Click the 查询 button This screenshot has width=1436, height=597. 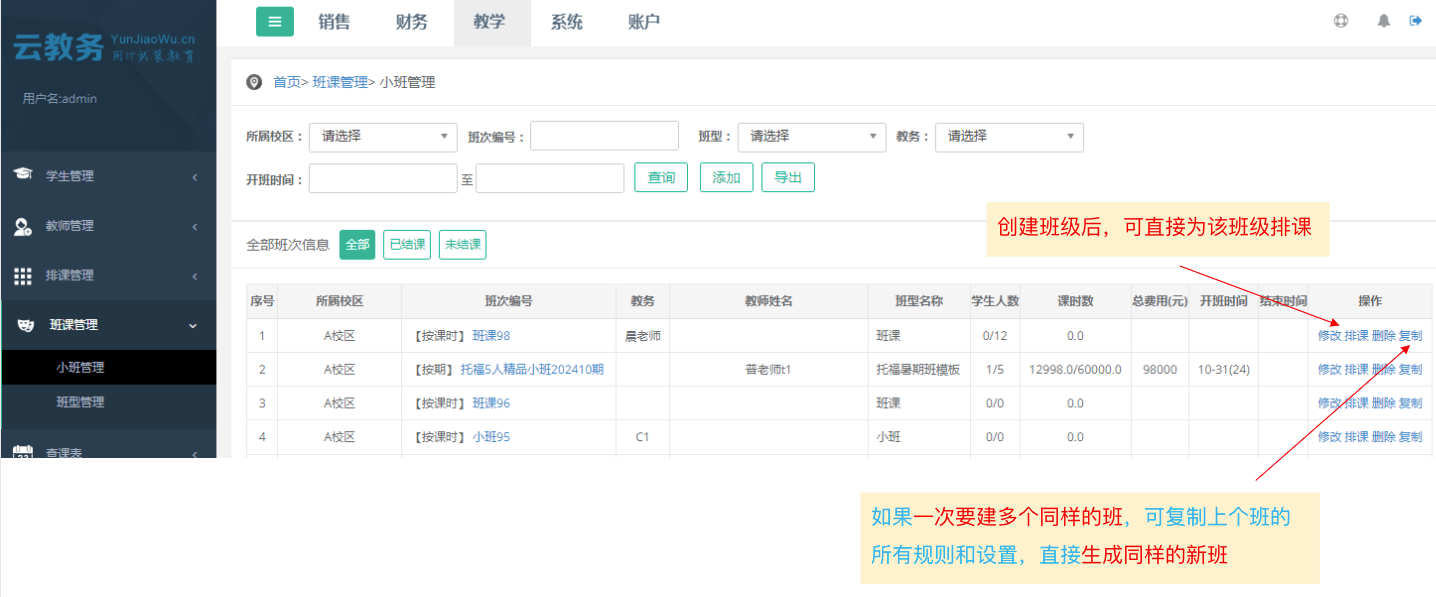tap(661, 178)
